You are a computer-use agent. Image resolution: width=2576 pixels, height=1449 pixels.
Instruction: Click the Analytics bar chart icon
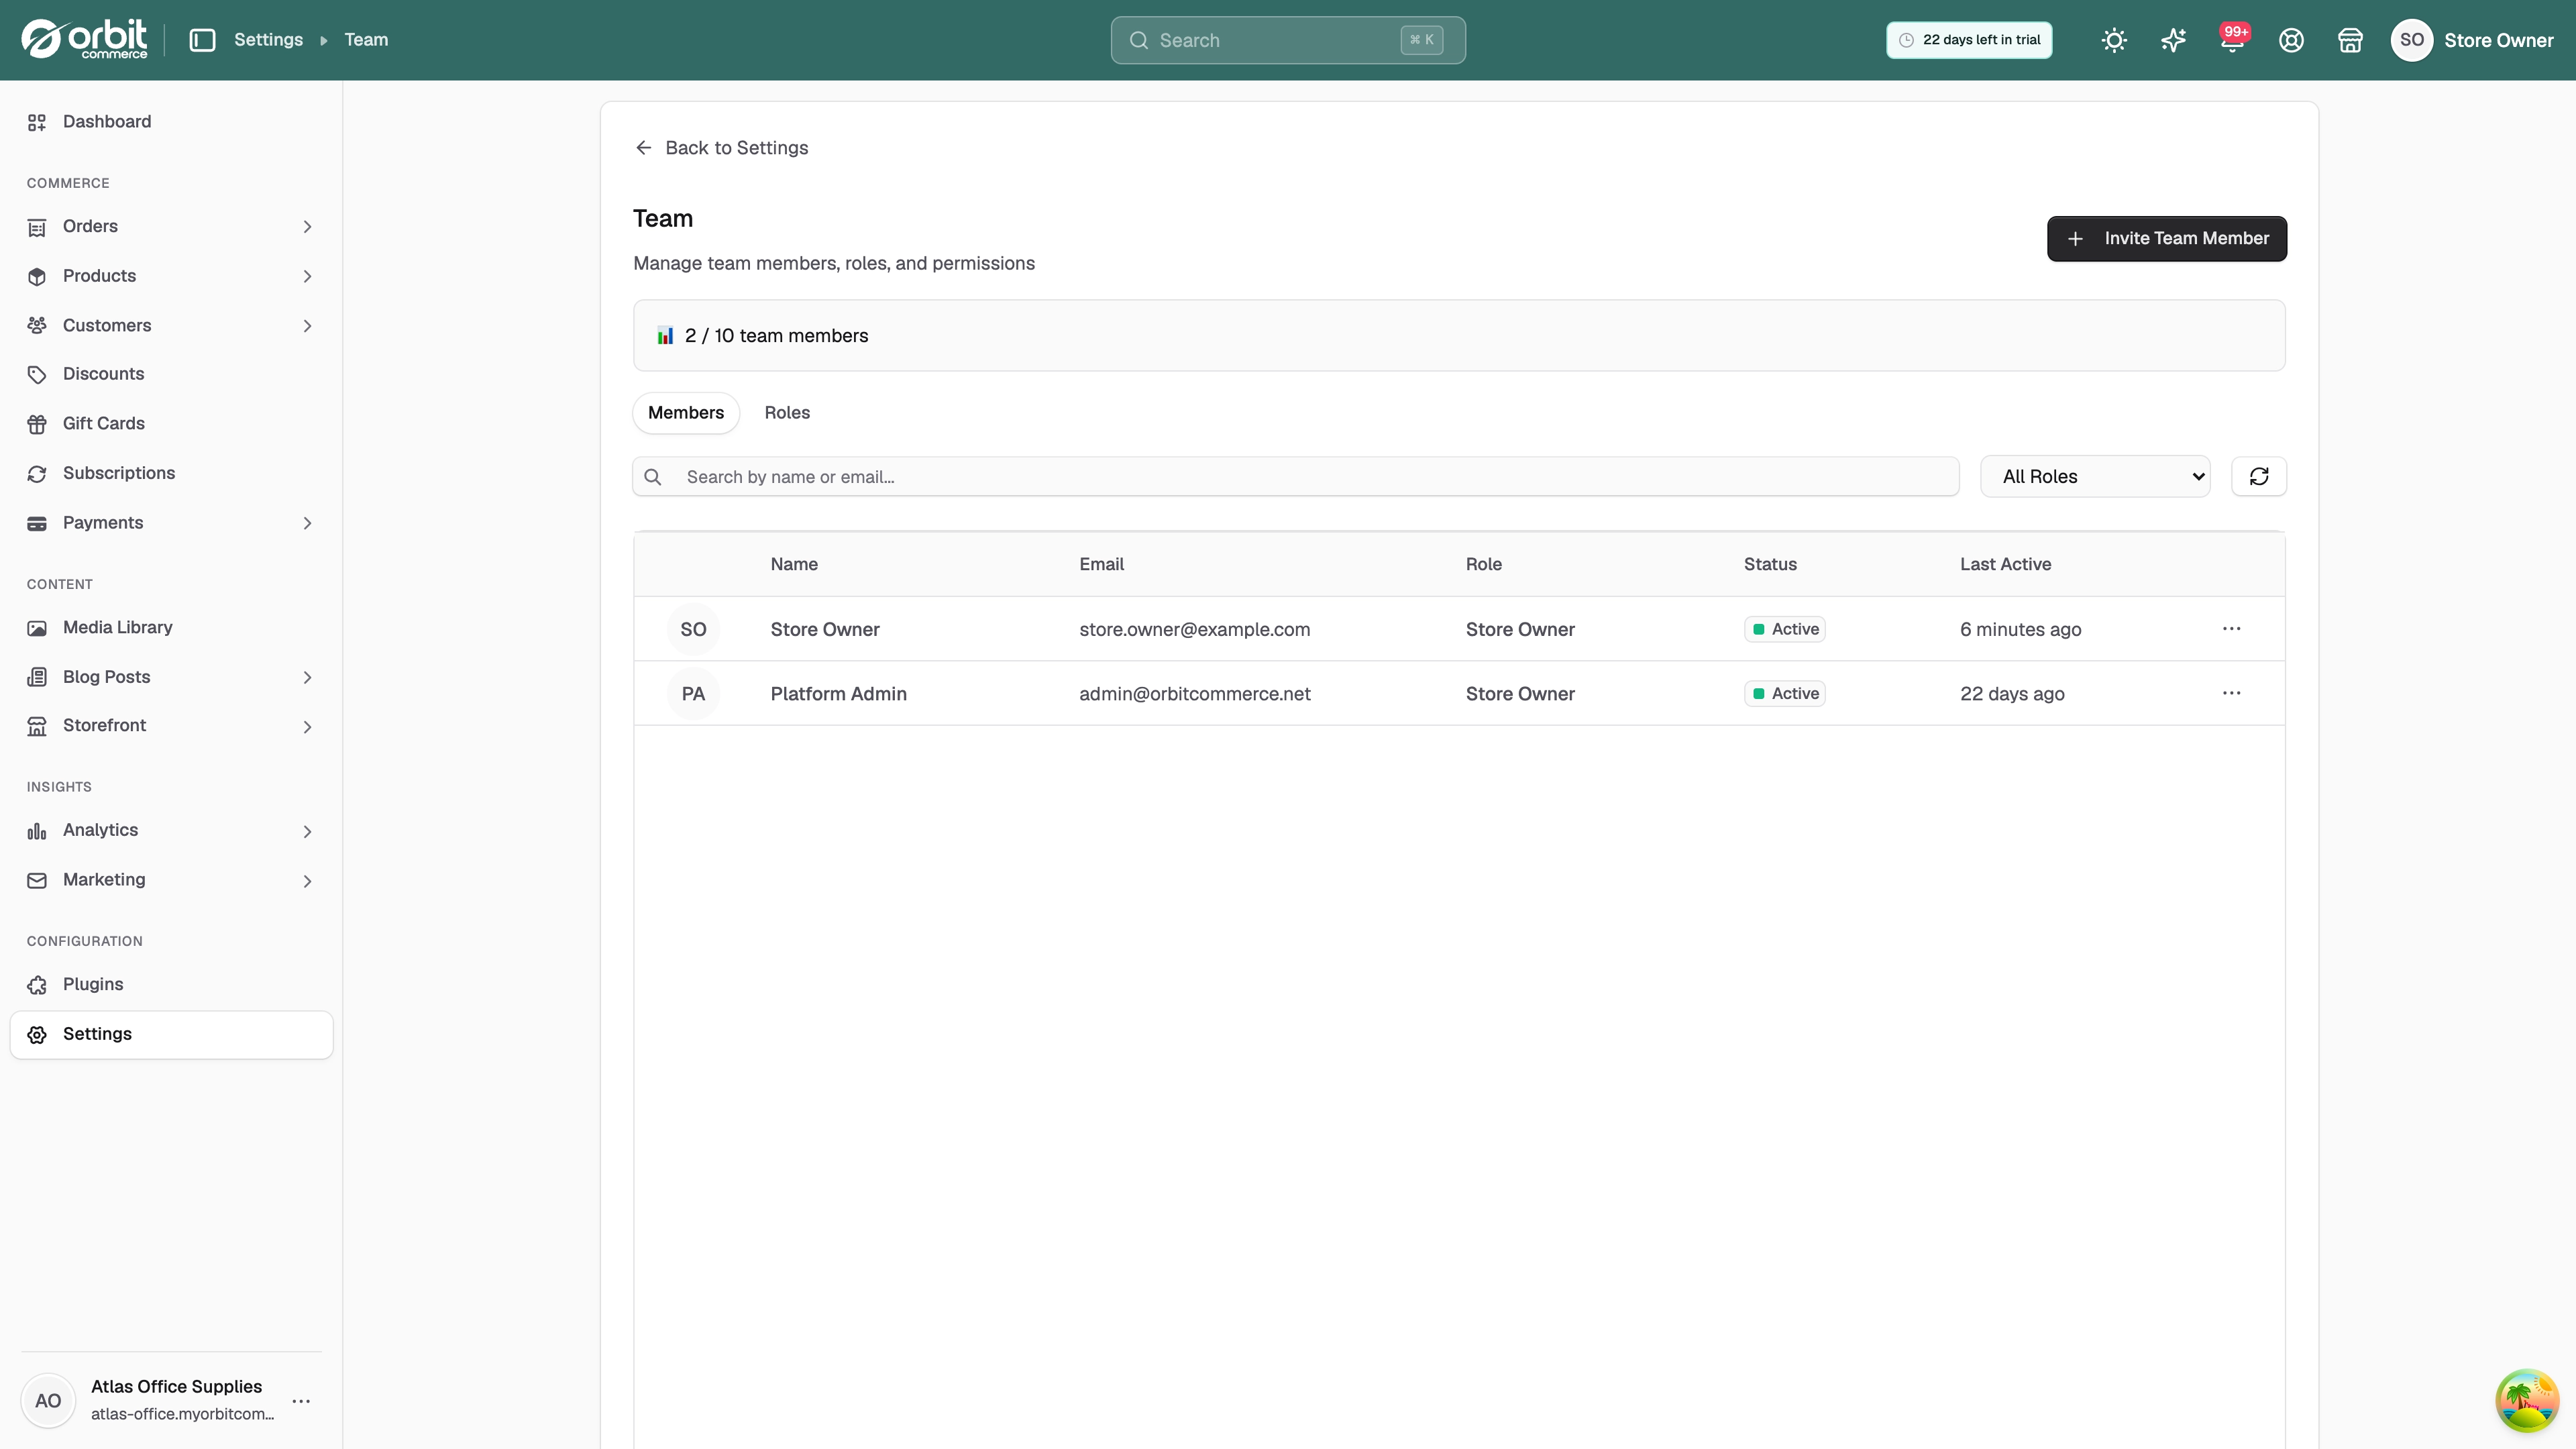[x=37, y=831]
